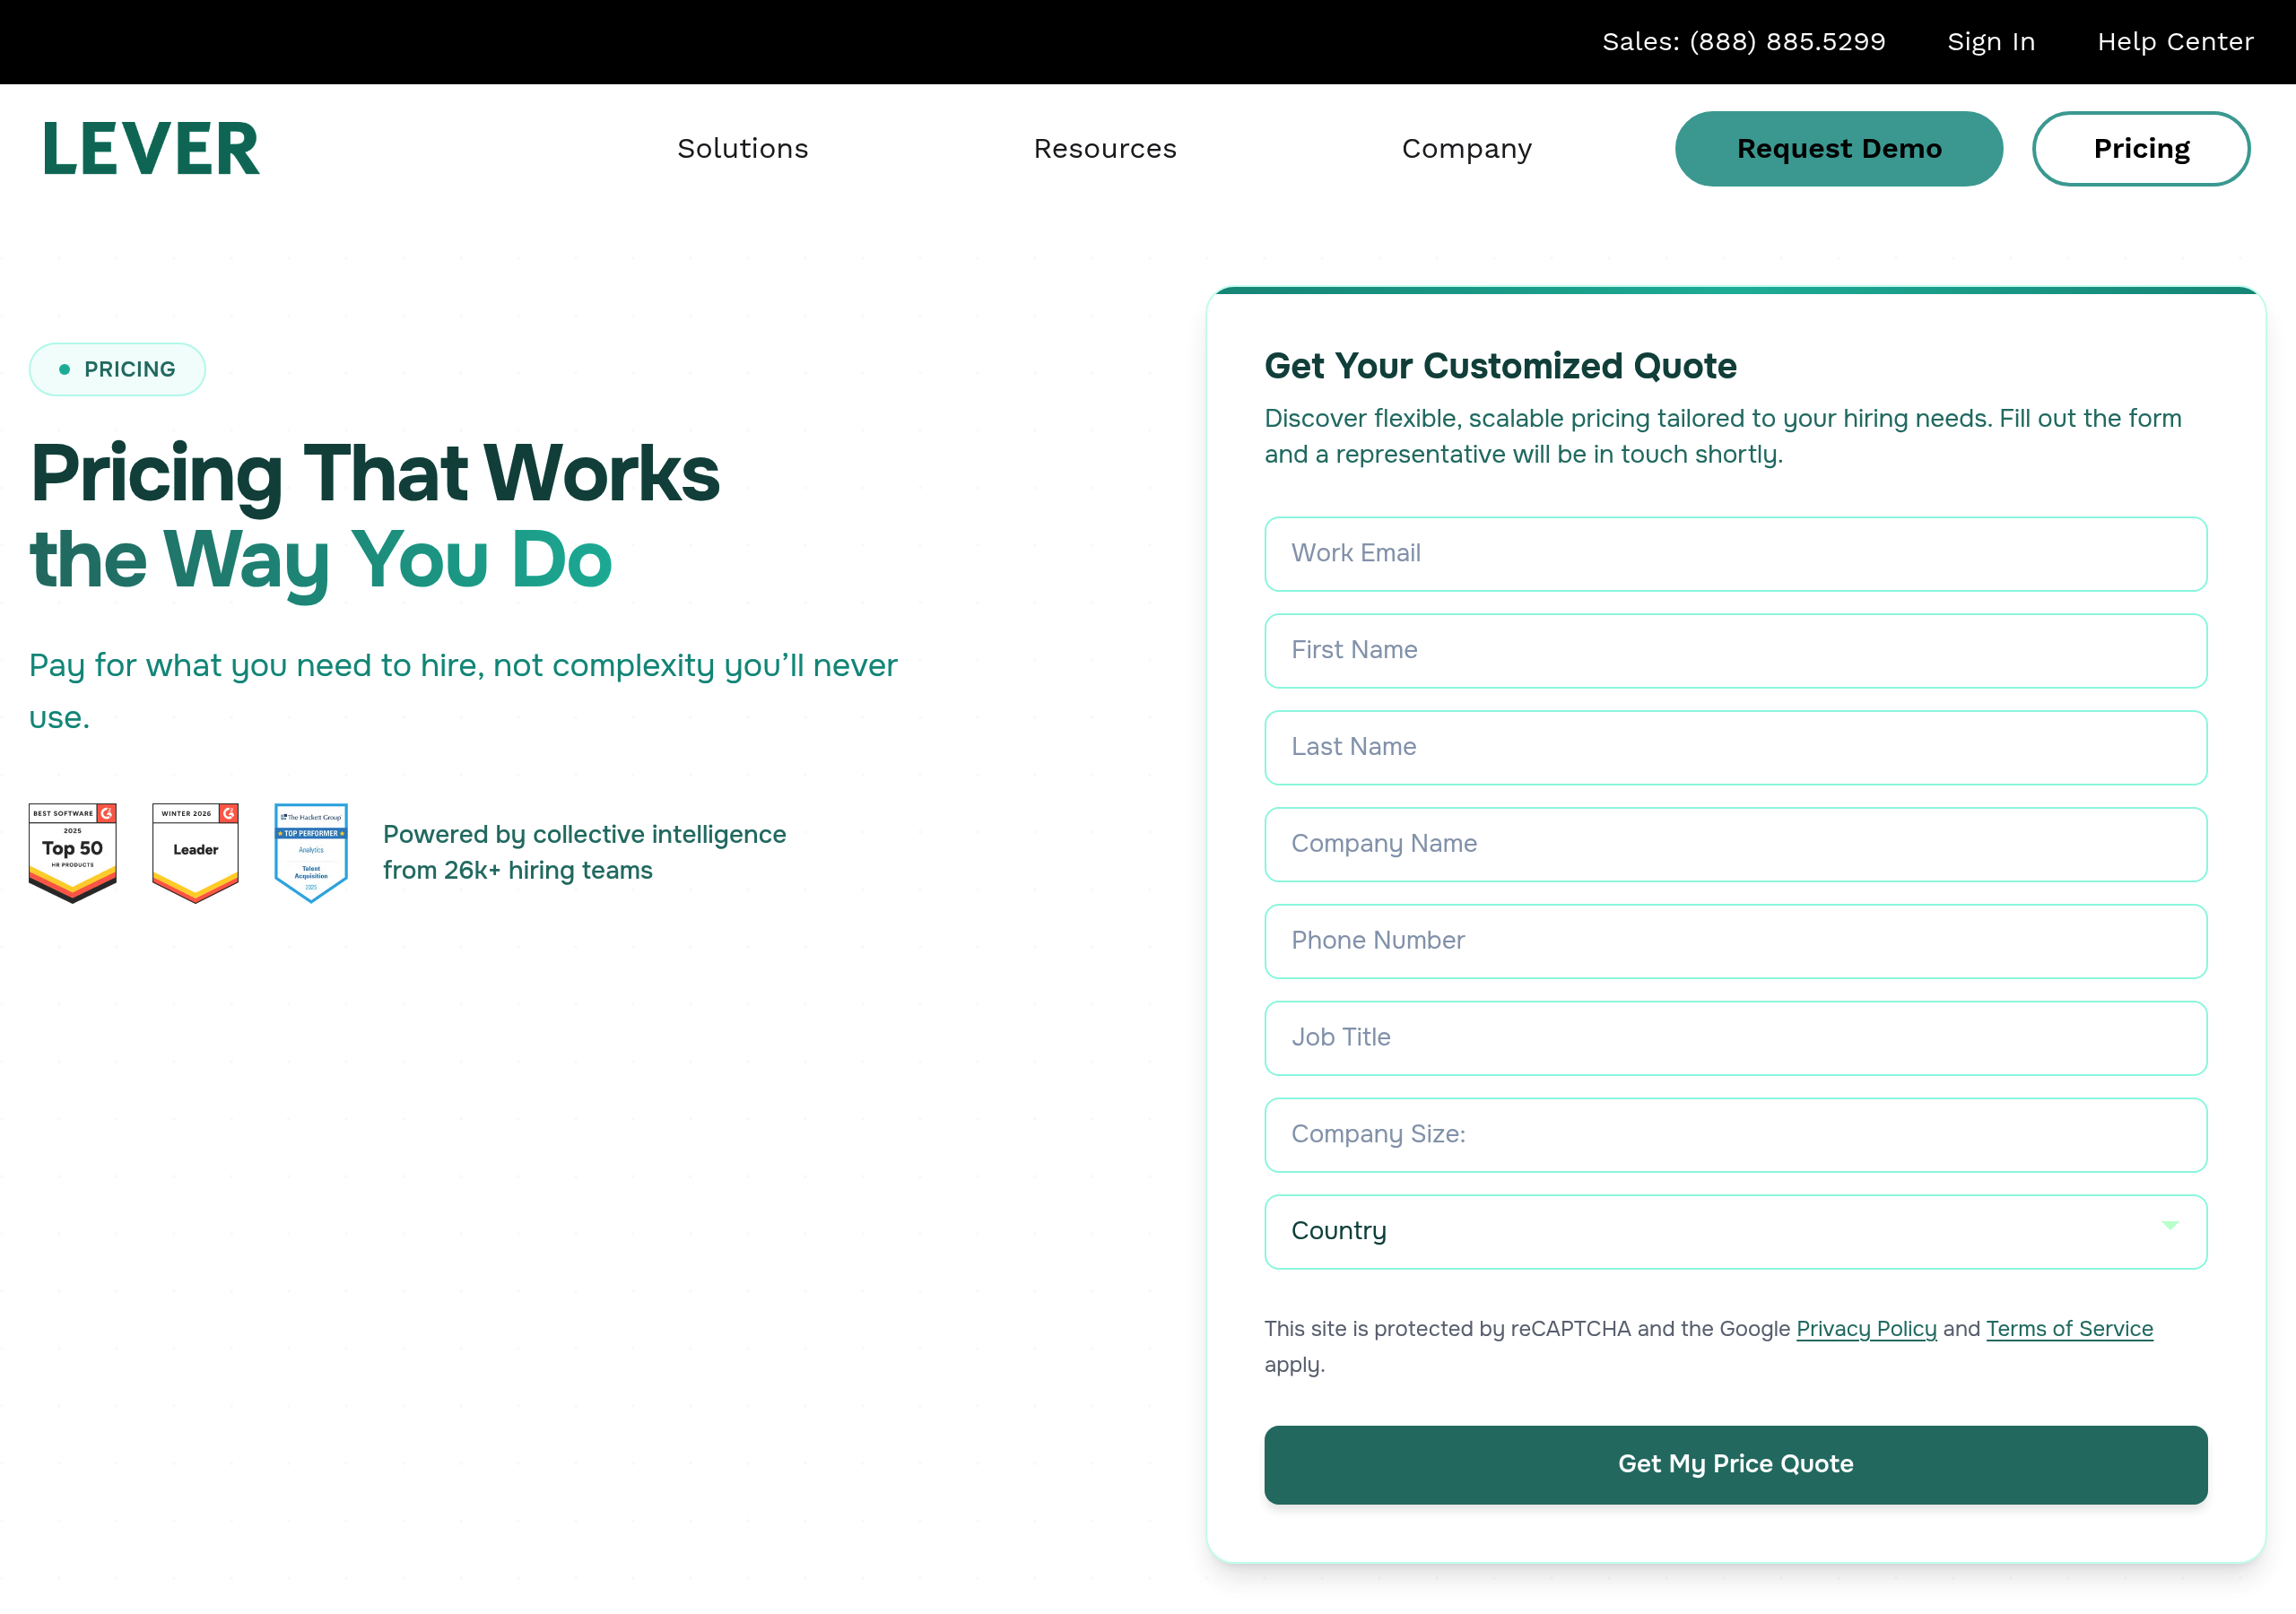Open the Resources menu
Viewport: 2296px width, 1614px height.
(1105, 148)
